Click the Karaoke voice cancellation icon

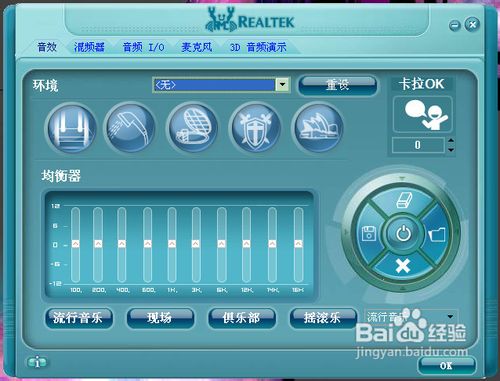pyautogui.click(x=422, y=115)
